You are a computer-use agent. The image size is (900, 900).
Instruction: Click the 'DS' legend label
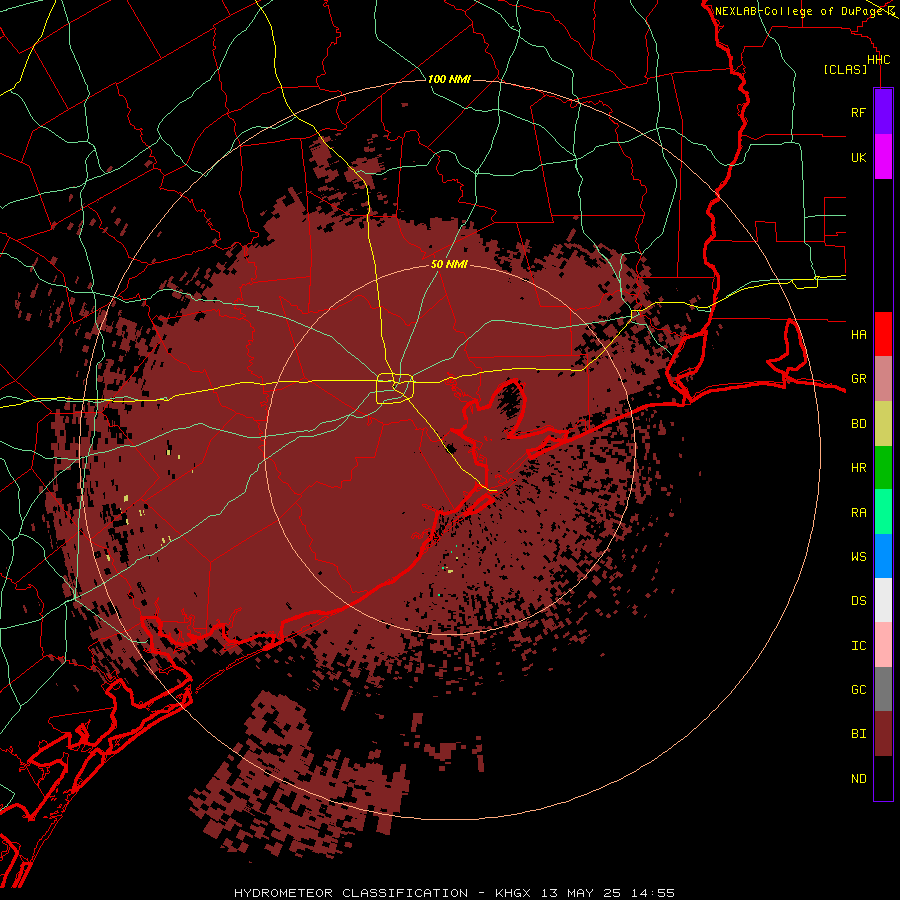(x=858, y=600)
